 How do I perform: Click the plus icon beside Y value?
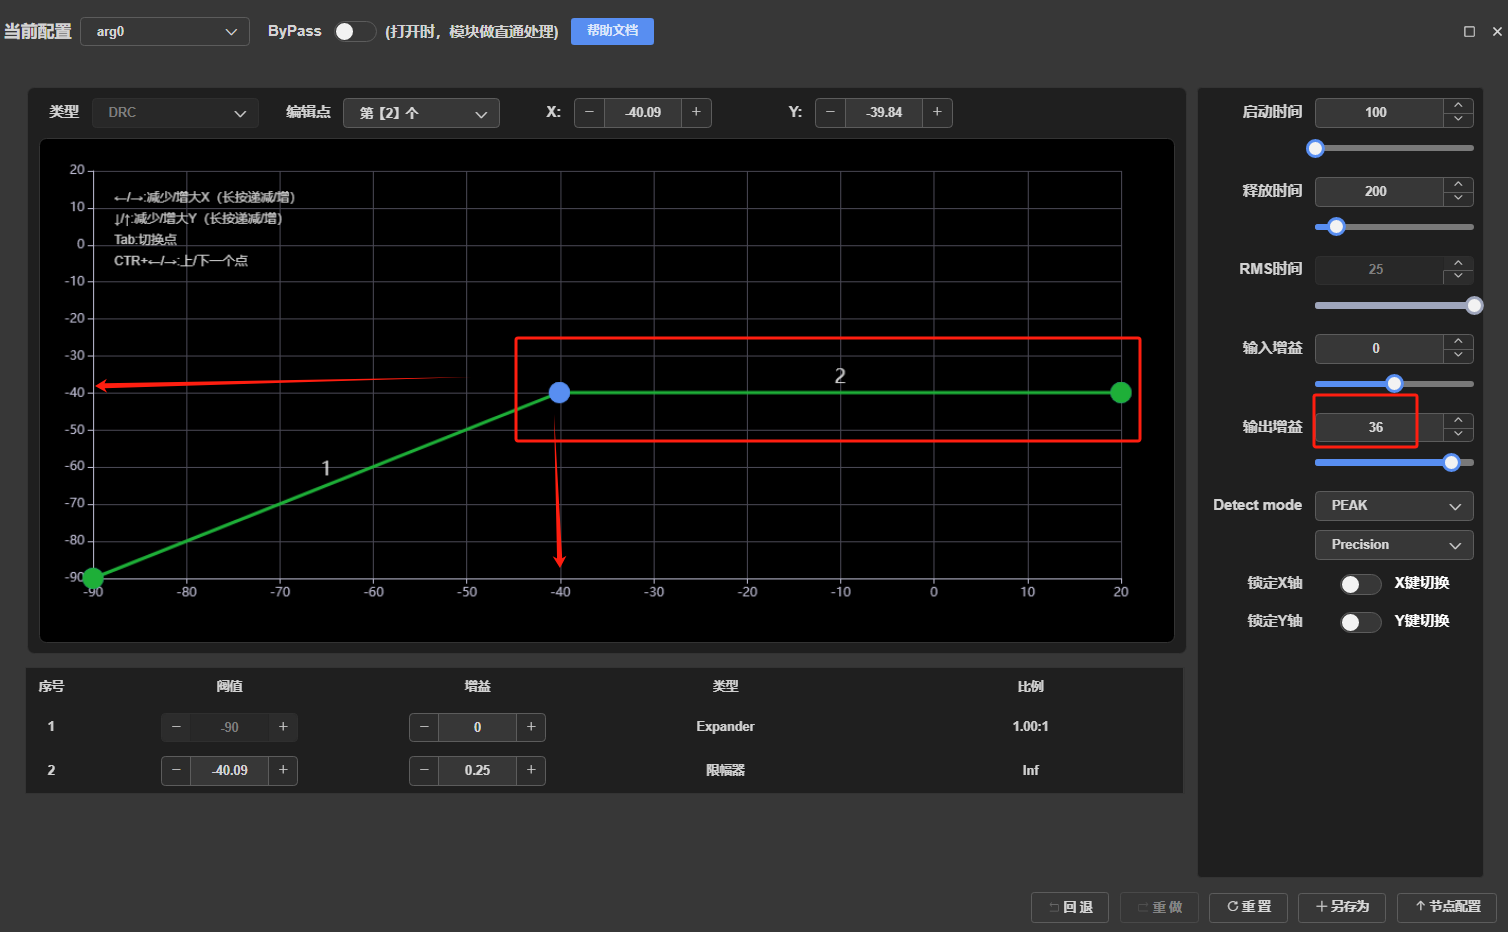point(937,112)
